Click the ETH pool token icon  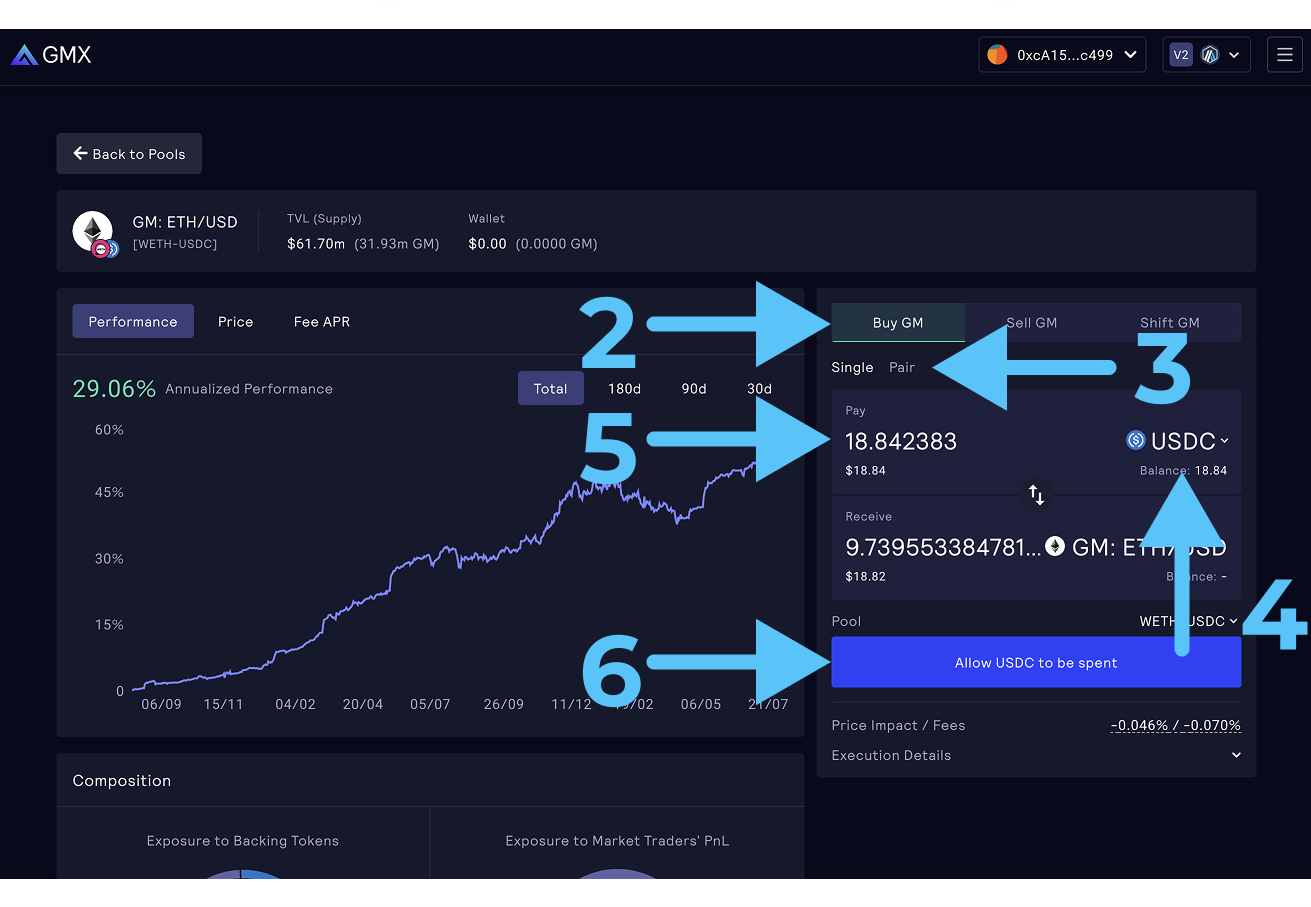click(x=93, y=231)
